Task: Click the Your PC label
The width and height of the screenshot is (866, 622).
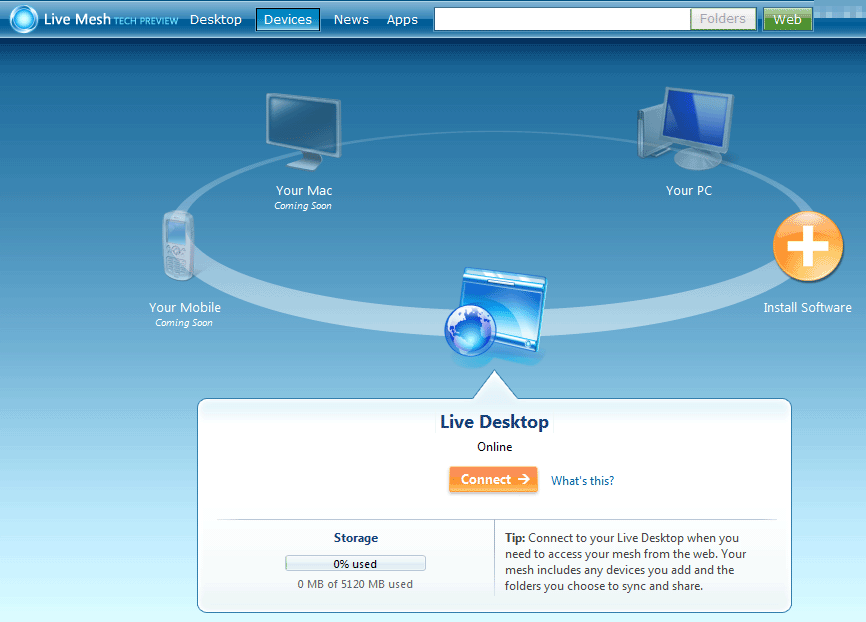Action: (689, 191)
